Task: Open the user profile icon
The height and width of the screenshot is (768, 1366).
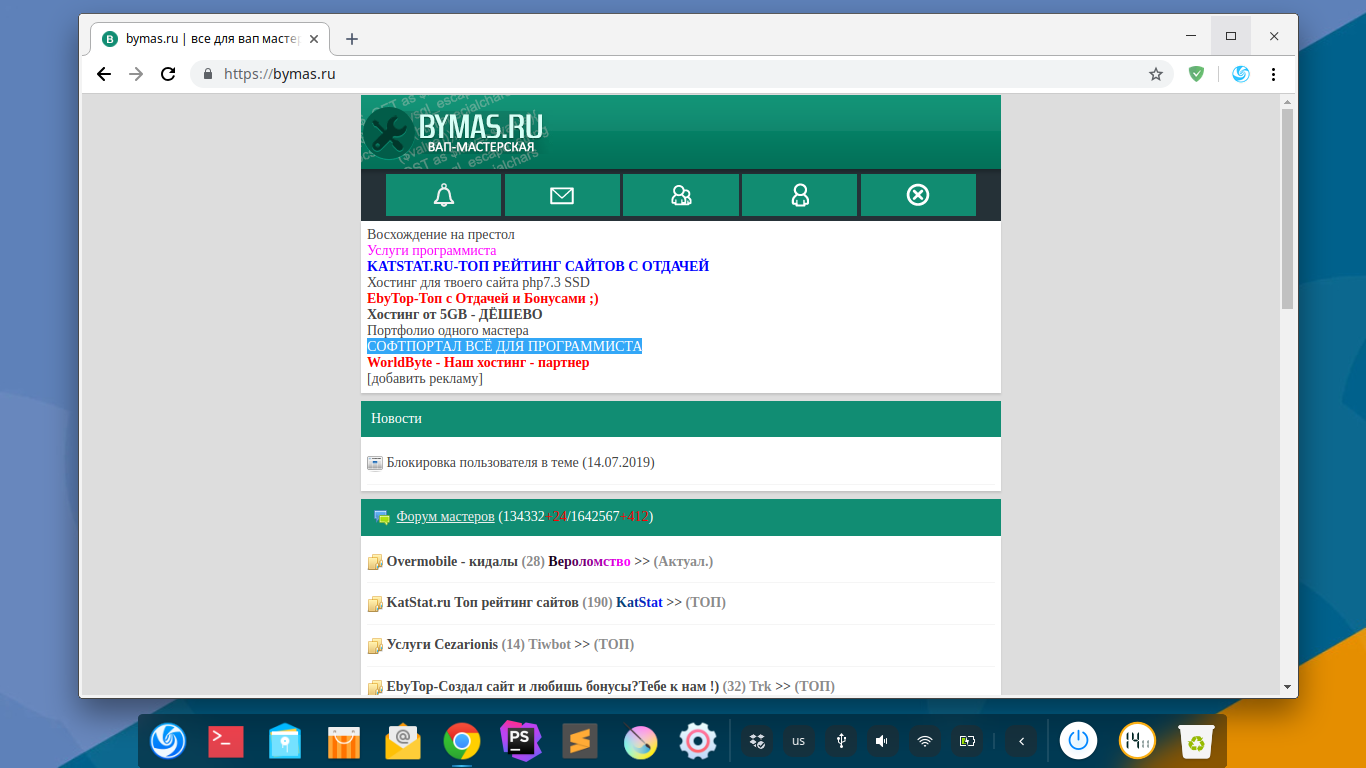Action: pos(799,195)
